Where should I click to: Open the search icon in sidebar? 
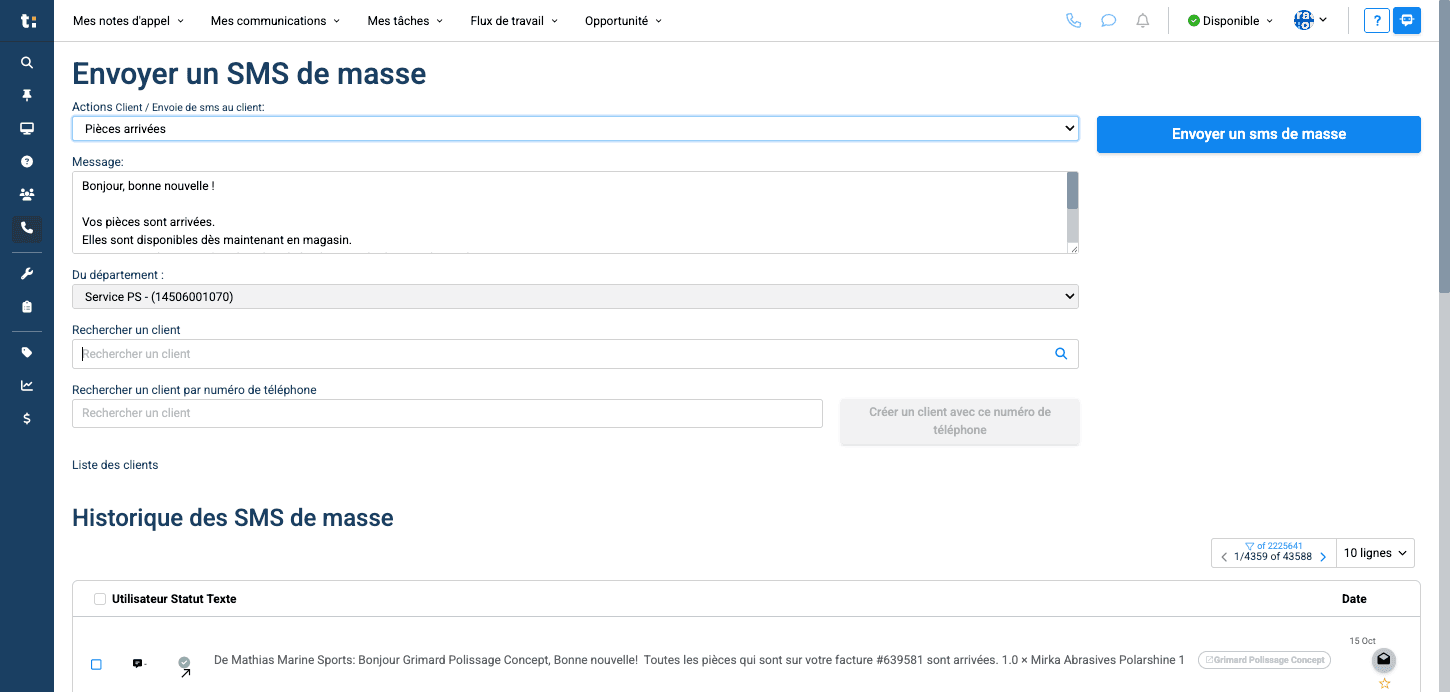click(x=27, y=62)
